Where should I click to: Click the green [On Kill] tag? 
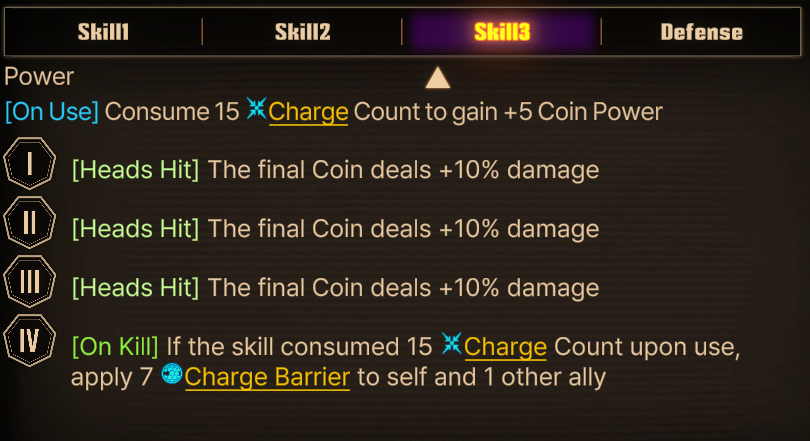tap(115, 347)
